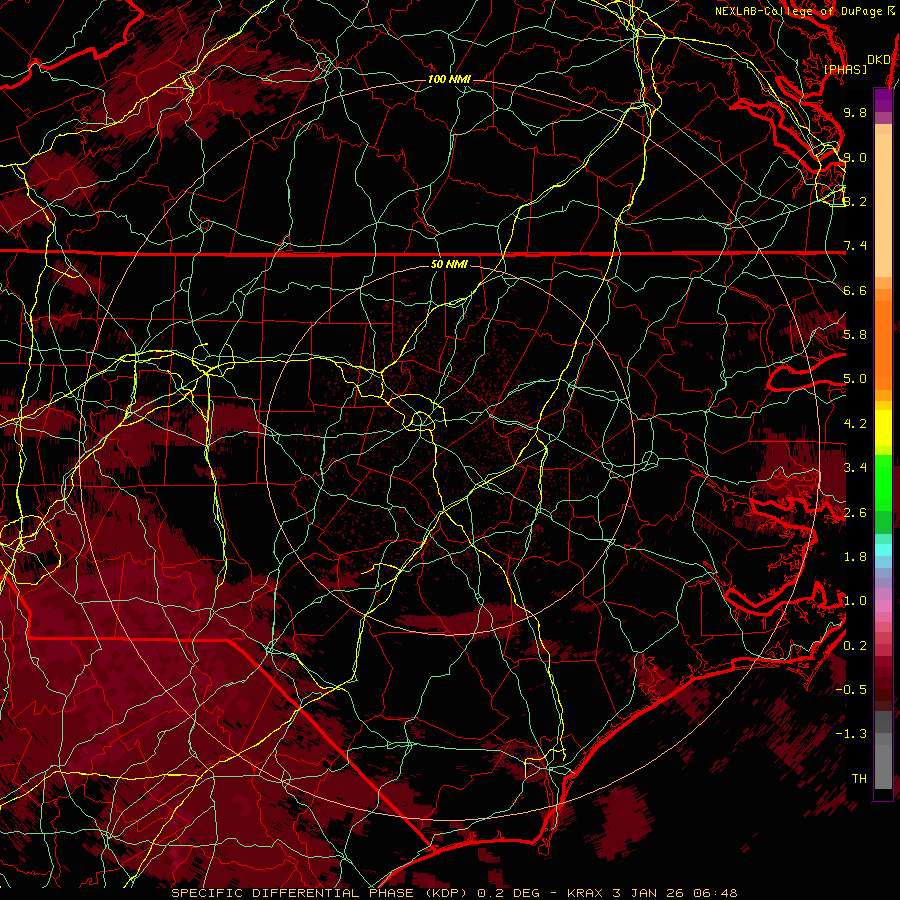Click the bright yellow segment of the color bar

point(883,428)
